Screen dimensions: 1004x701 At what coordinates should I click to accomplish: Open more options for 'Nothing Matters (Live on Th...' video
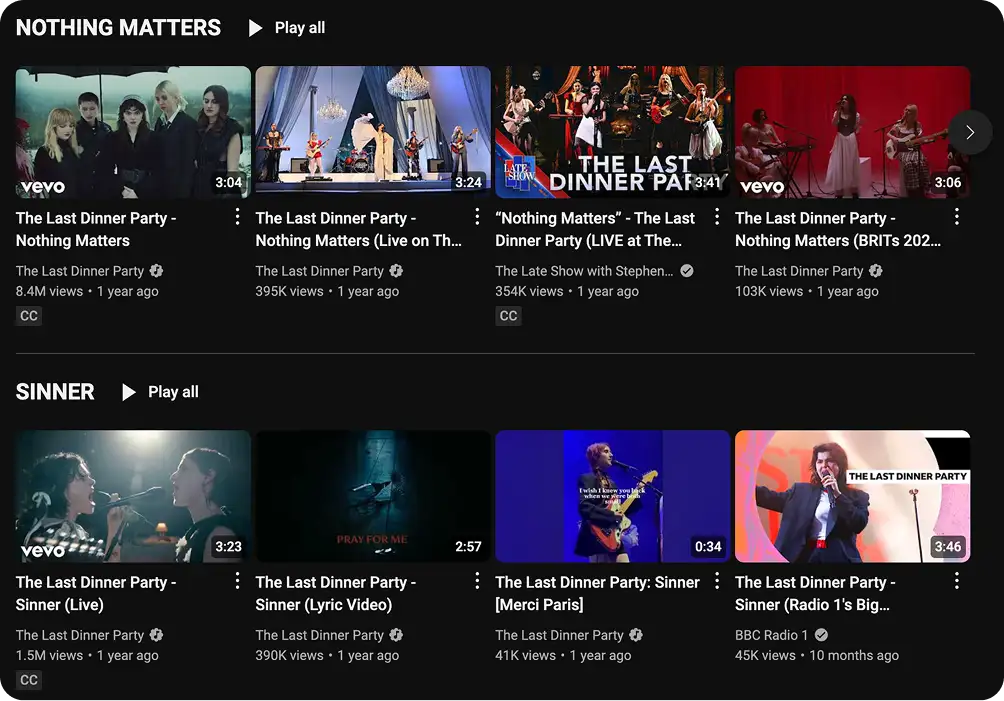(477, 217)
